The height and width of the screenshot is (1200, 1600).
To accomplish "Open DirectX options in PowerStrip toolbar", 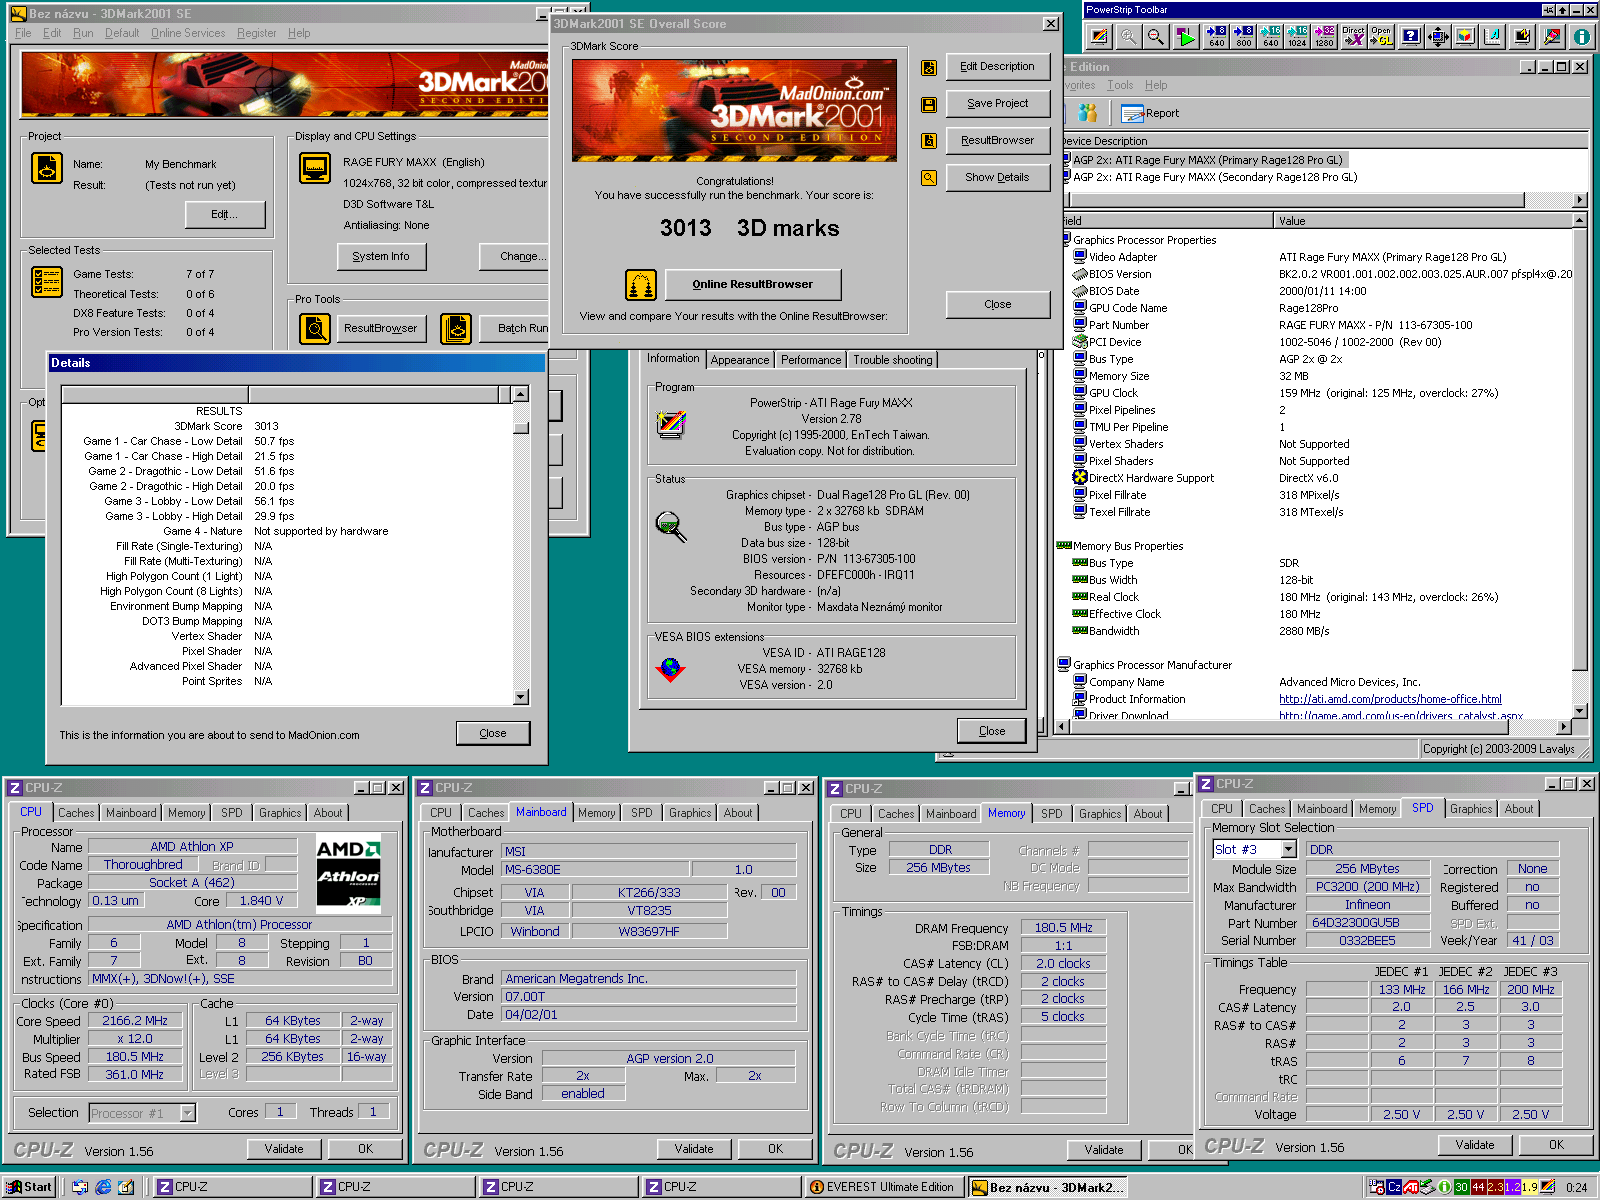I will 1353,37.
